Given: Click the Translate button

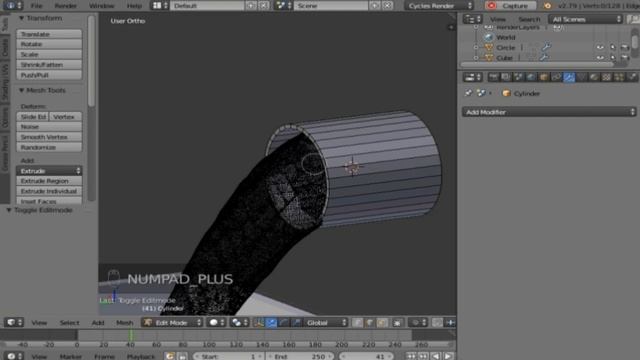Looking at the screenshot, I should point(49,34).
